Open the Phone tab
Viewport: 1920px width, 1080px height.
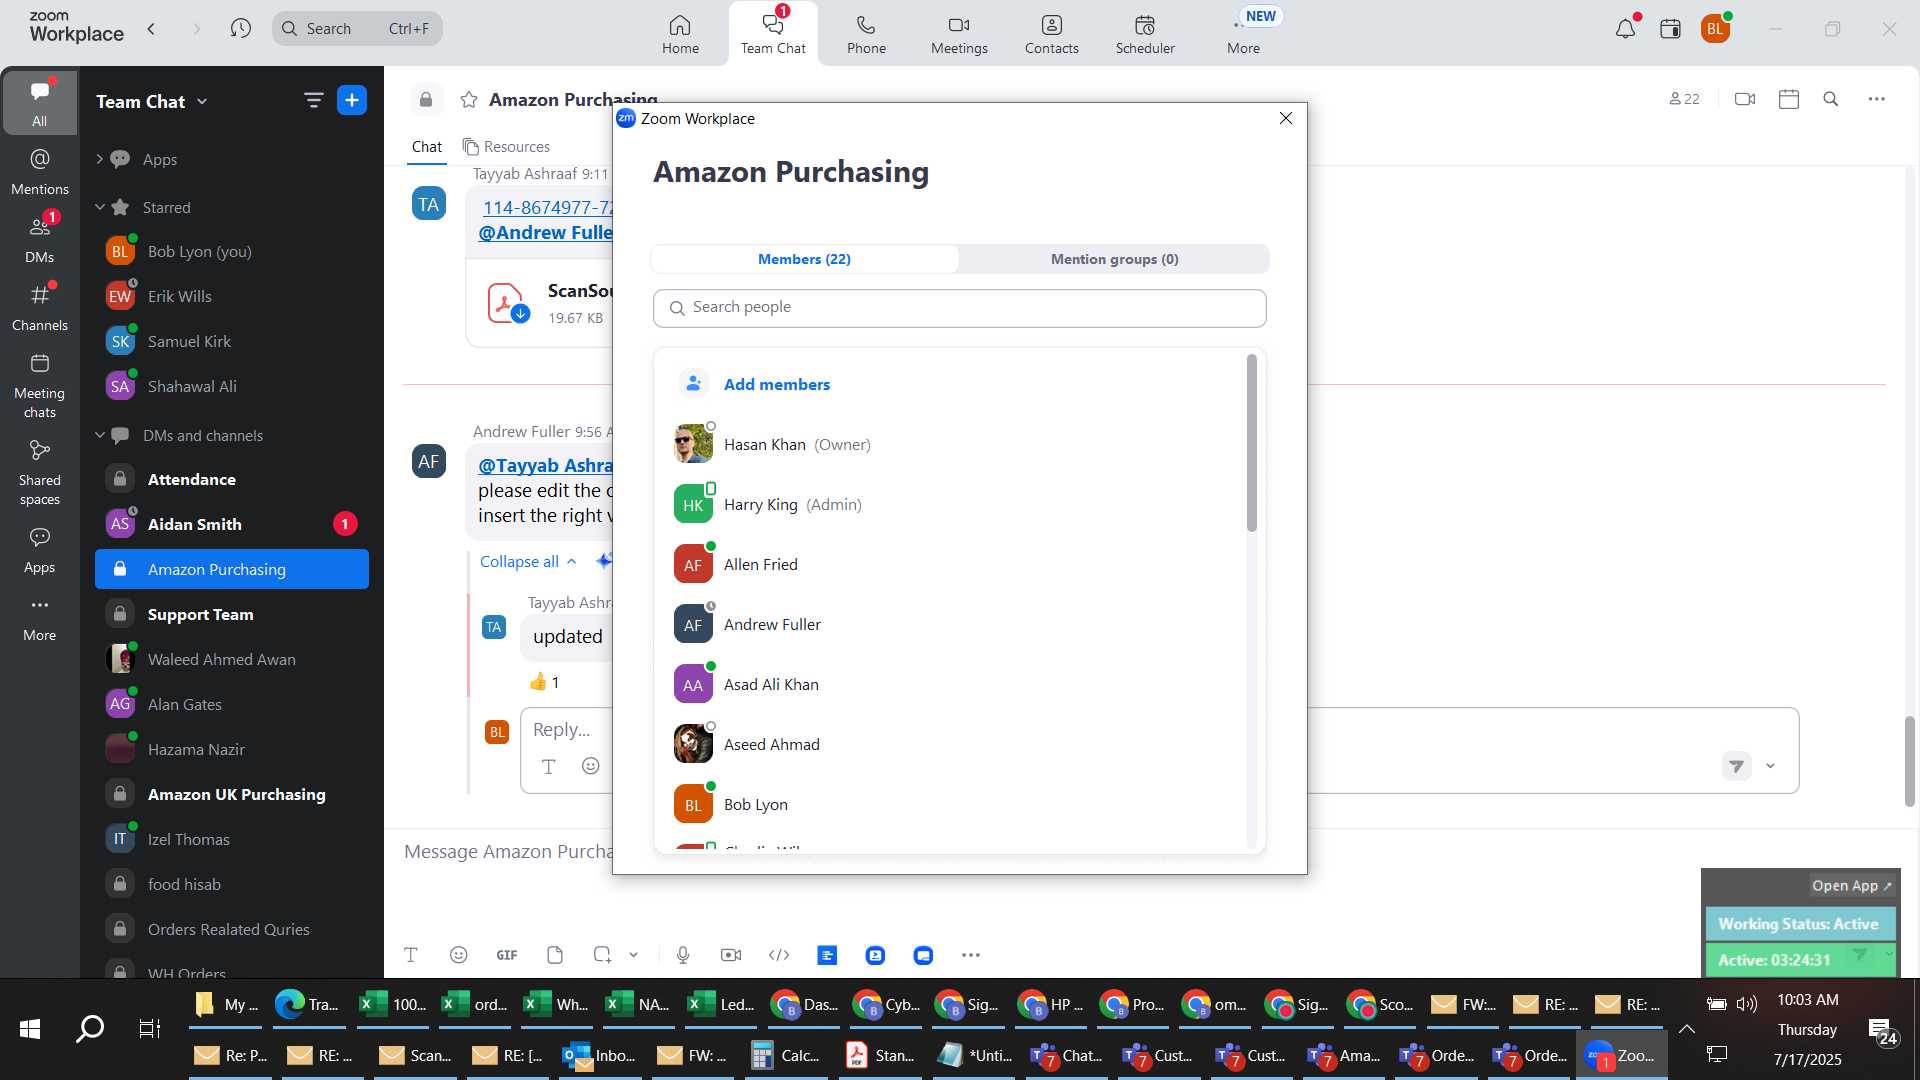(866, 34)
